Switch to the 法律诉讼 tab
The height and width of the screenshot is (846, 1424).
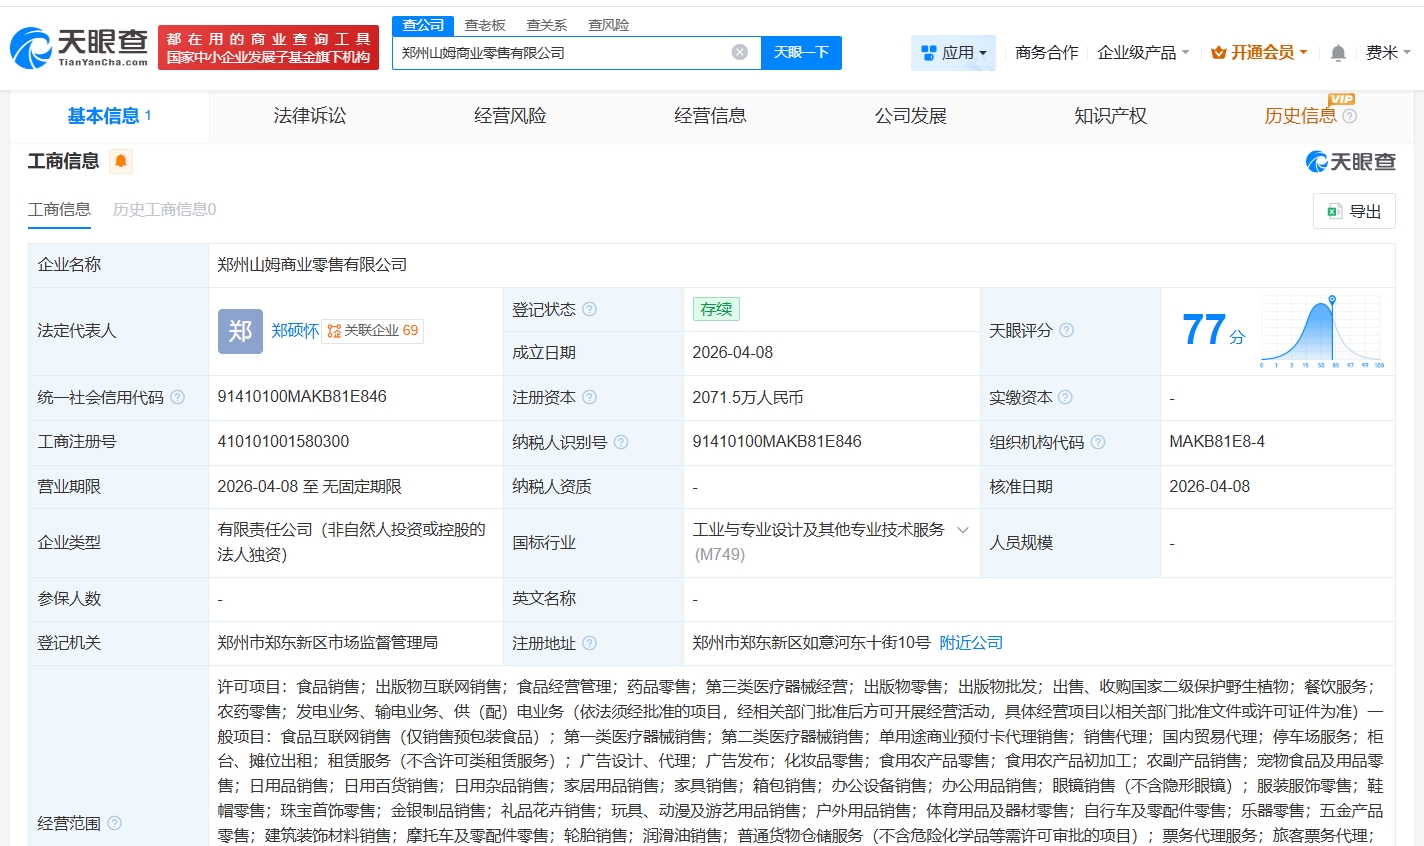pos(310,116)
